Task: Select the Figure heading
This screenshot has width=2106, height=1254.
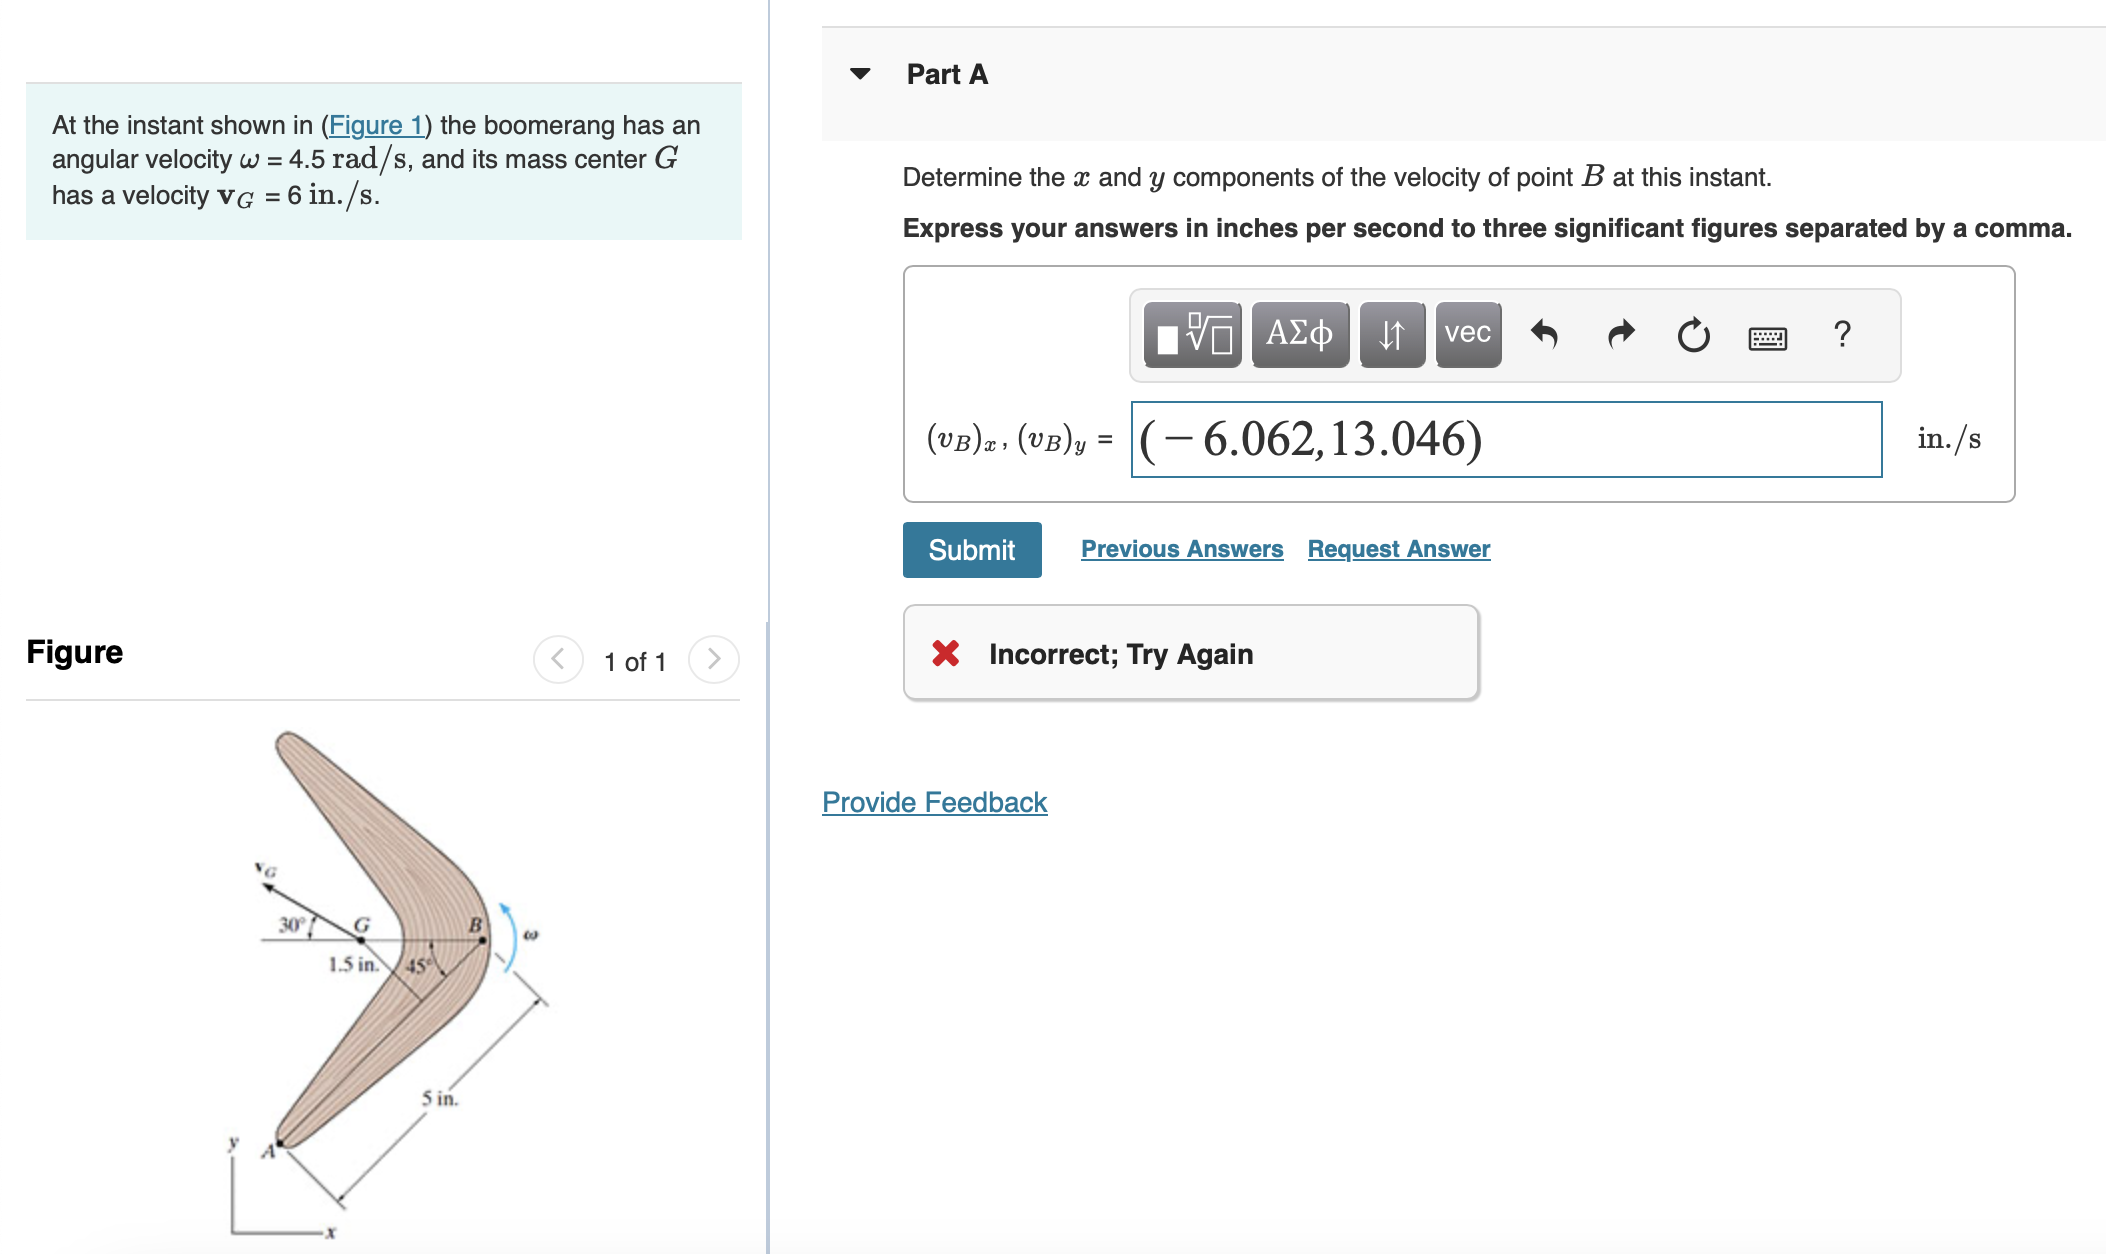Action: (74, 651)
